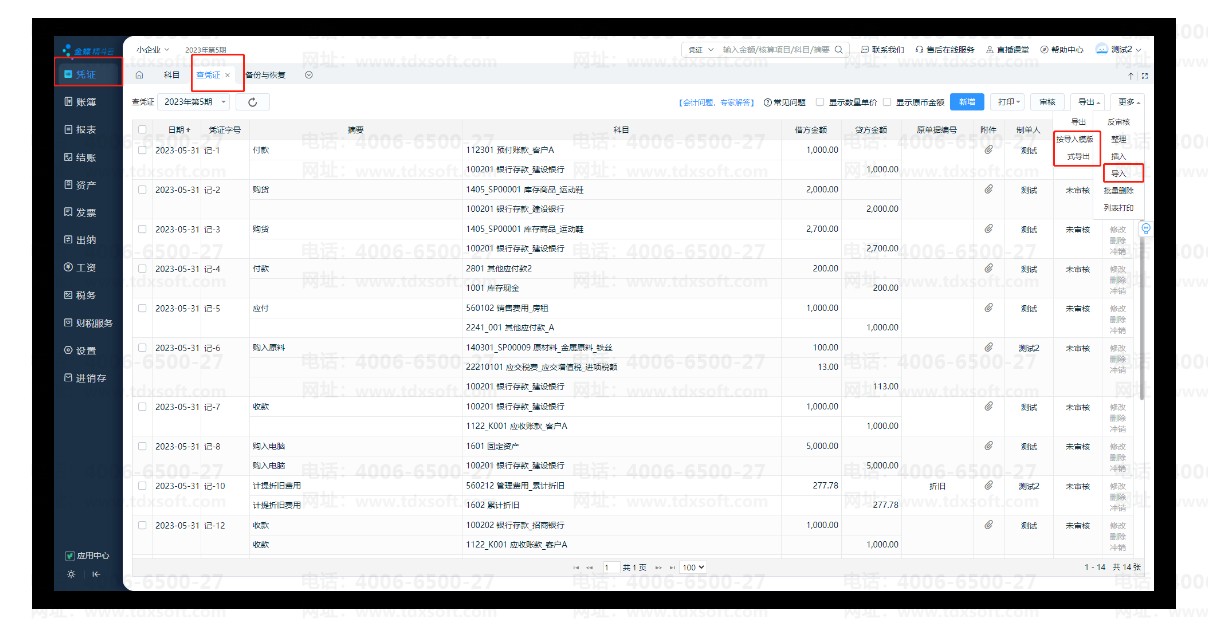The image size is (1208, 627).
Task: Select 批量删除 from the 更多 menu
Action: coord(1119,190)
